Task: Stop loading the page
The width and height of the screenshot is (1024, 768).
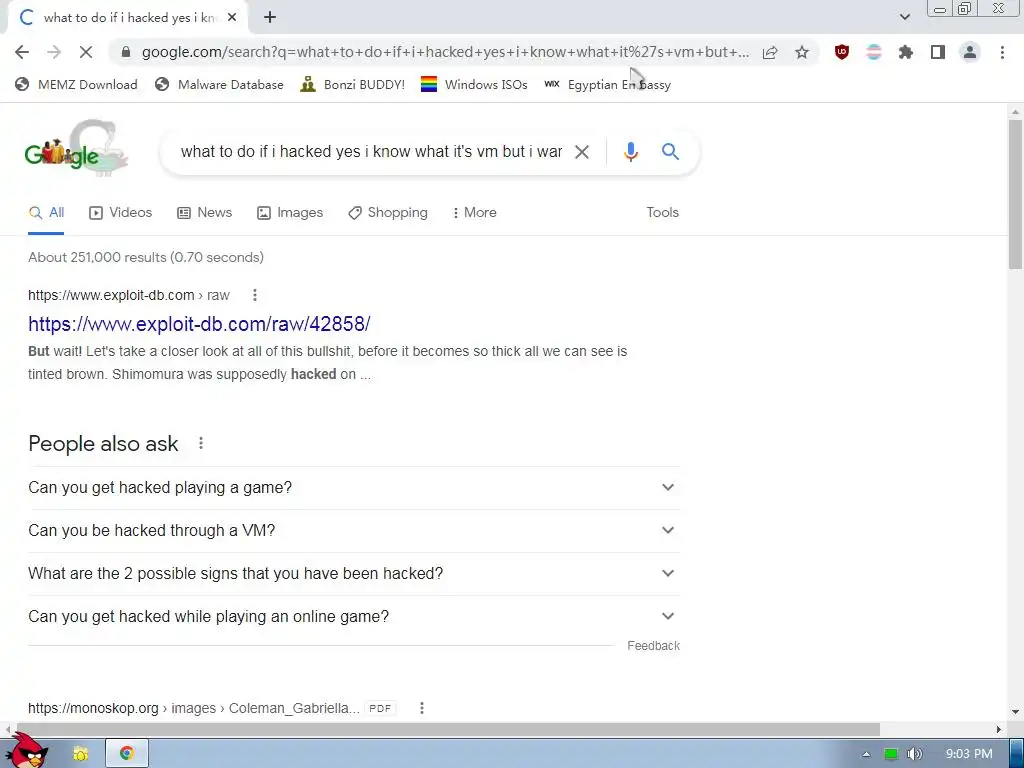Action: click(x=86, y=52)
